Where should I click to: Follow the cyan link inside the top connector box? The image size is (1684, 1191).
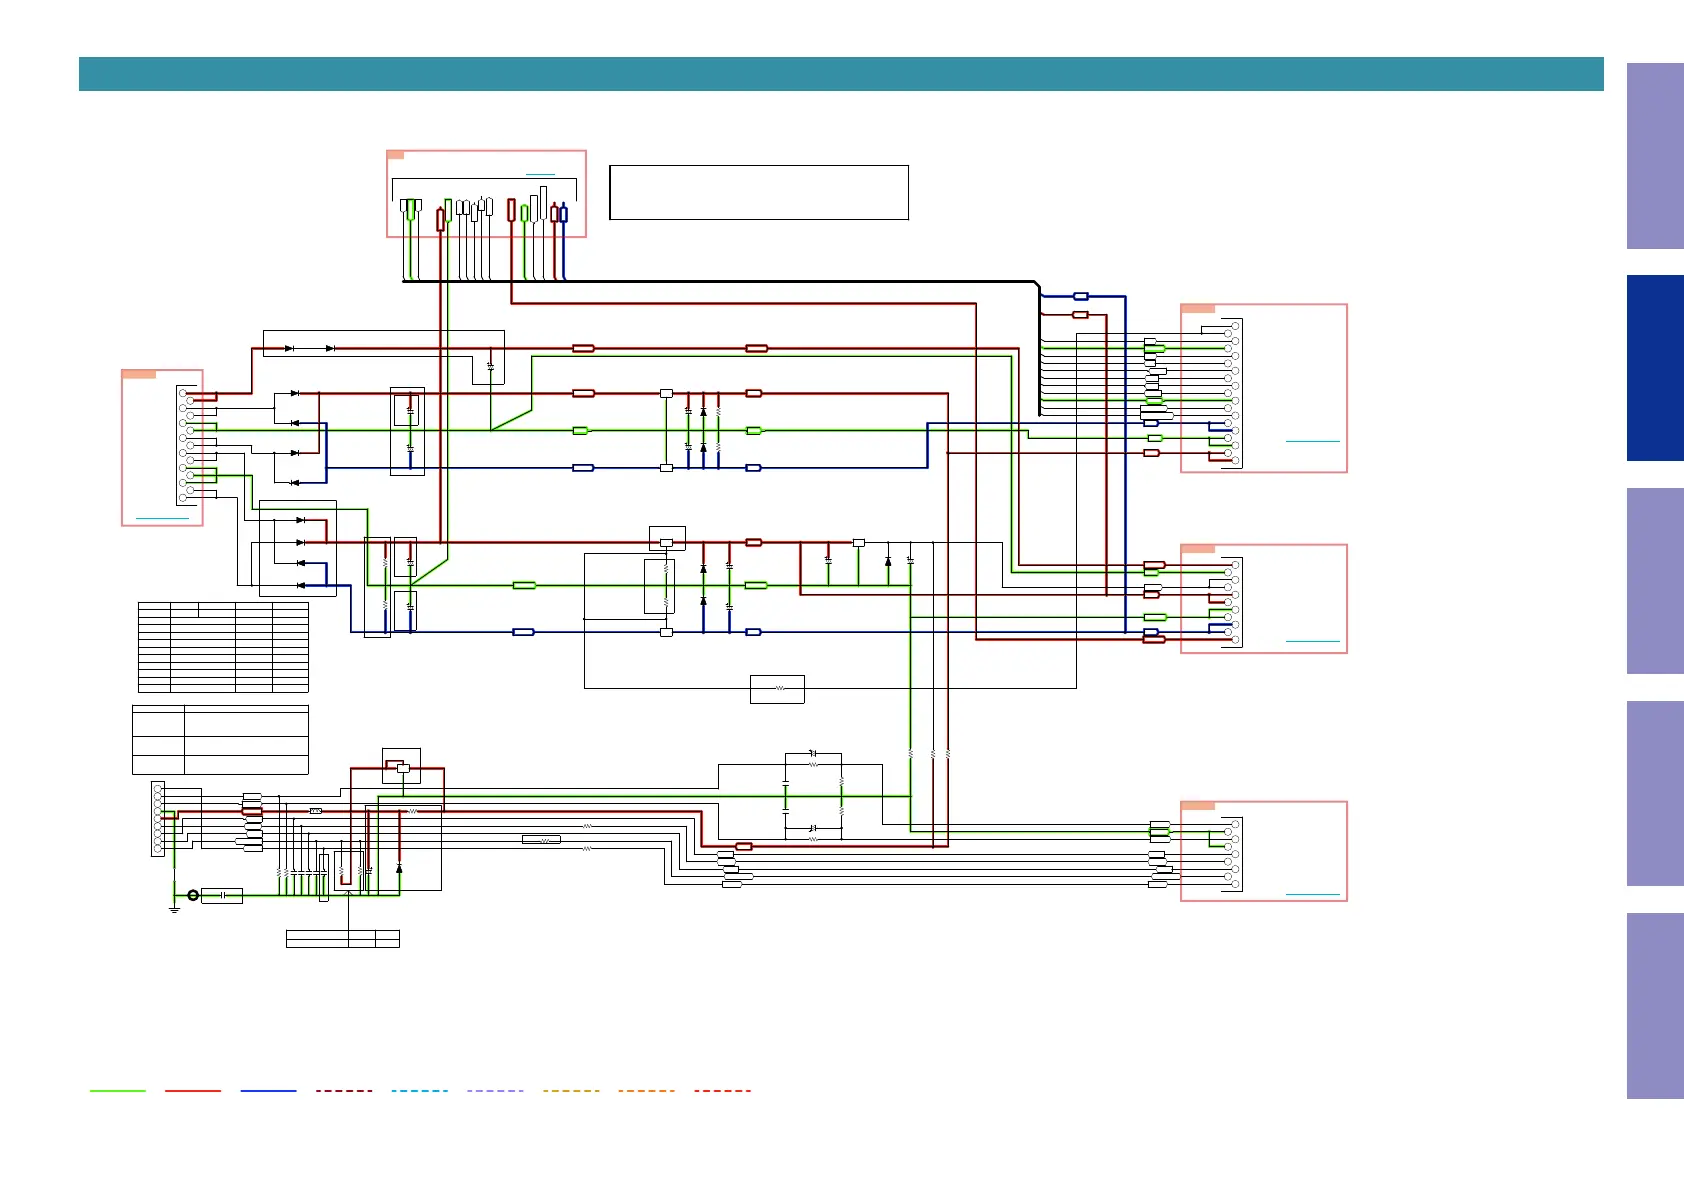tap(540, 175)
